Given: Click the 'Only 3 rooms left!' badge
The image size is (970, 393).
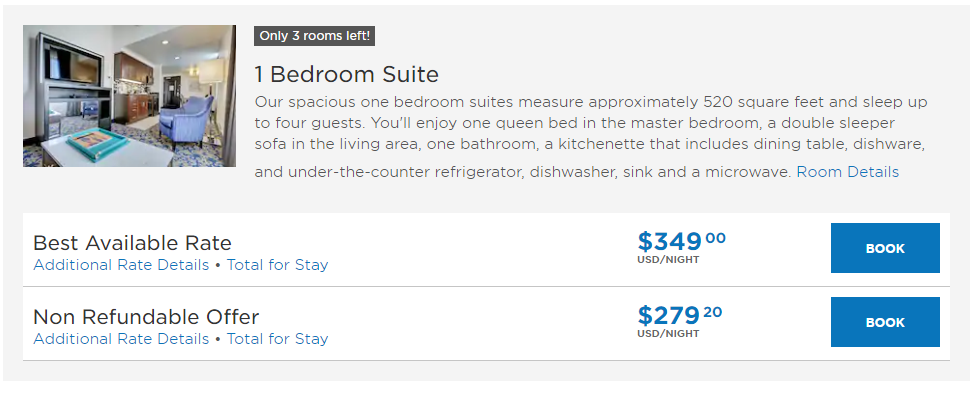Looking at the screenshot, I should [314, 36].
